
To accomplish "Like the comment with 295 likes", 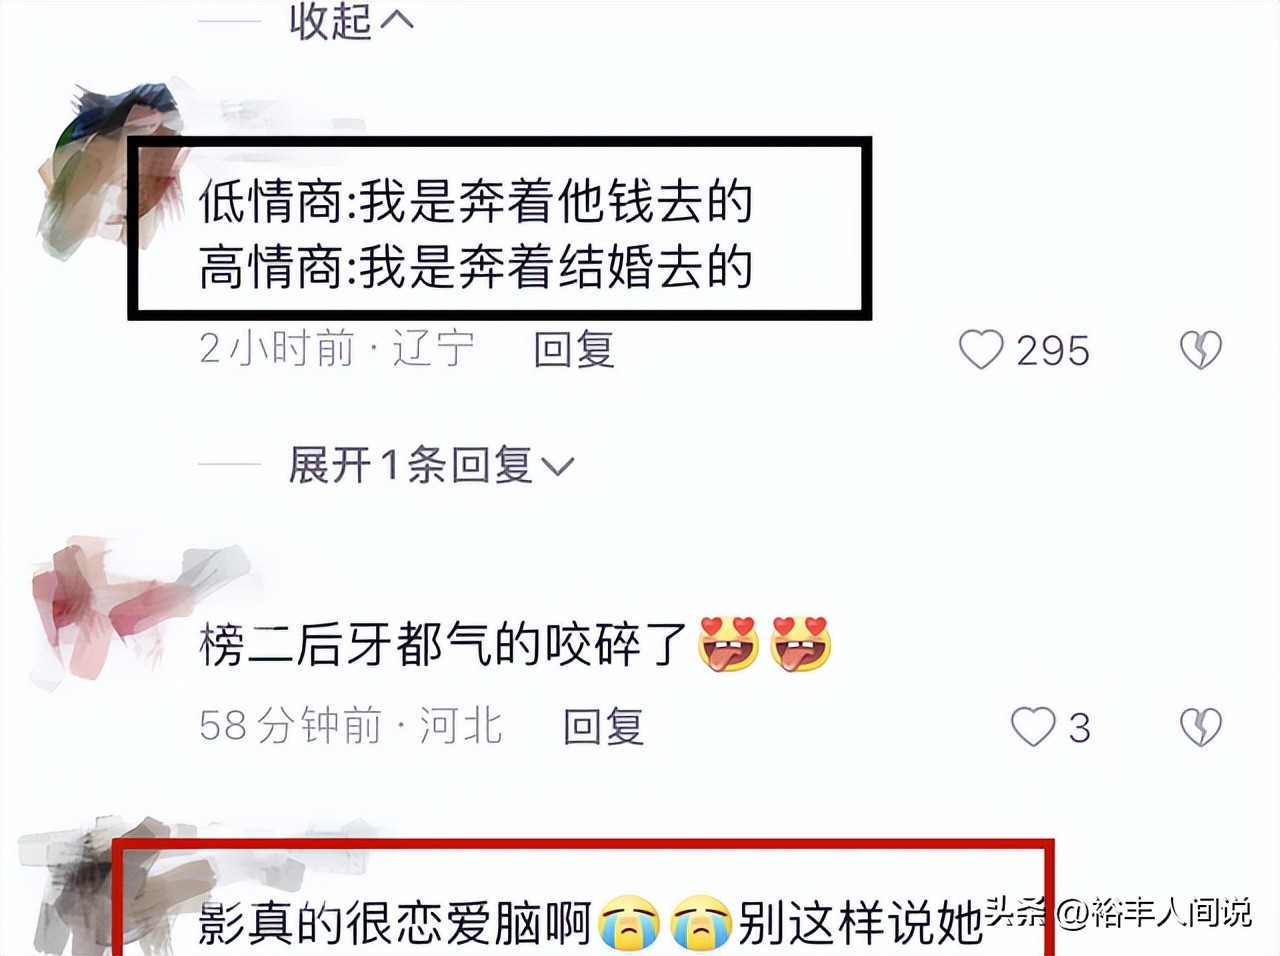I will pos(980,350).
